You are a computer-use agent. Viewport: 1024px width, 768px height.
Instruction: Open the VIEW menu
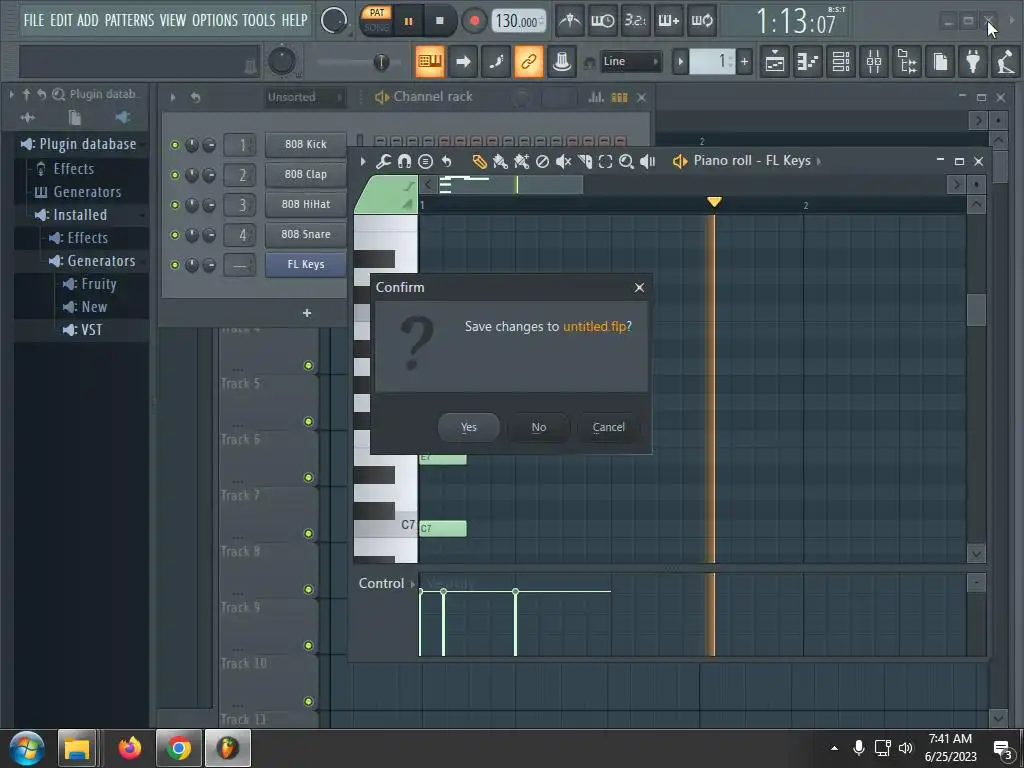(x=172, y=20)
